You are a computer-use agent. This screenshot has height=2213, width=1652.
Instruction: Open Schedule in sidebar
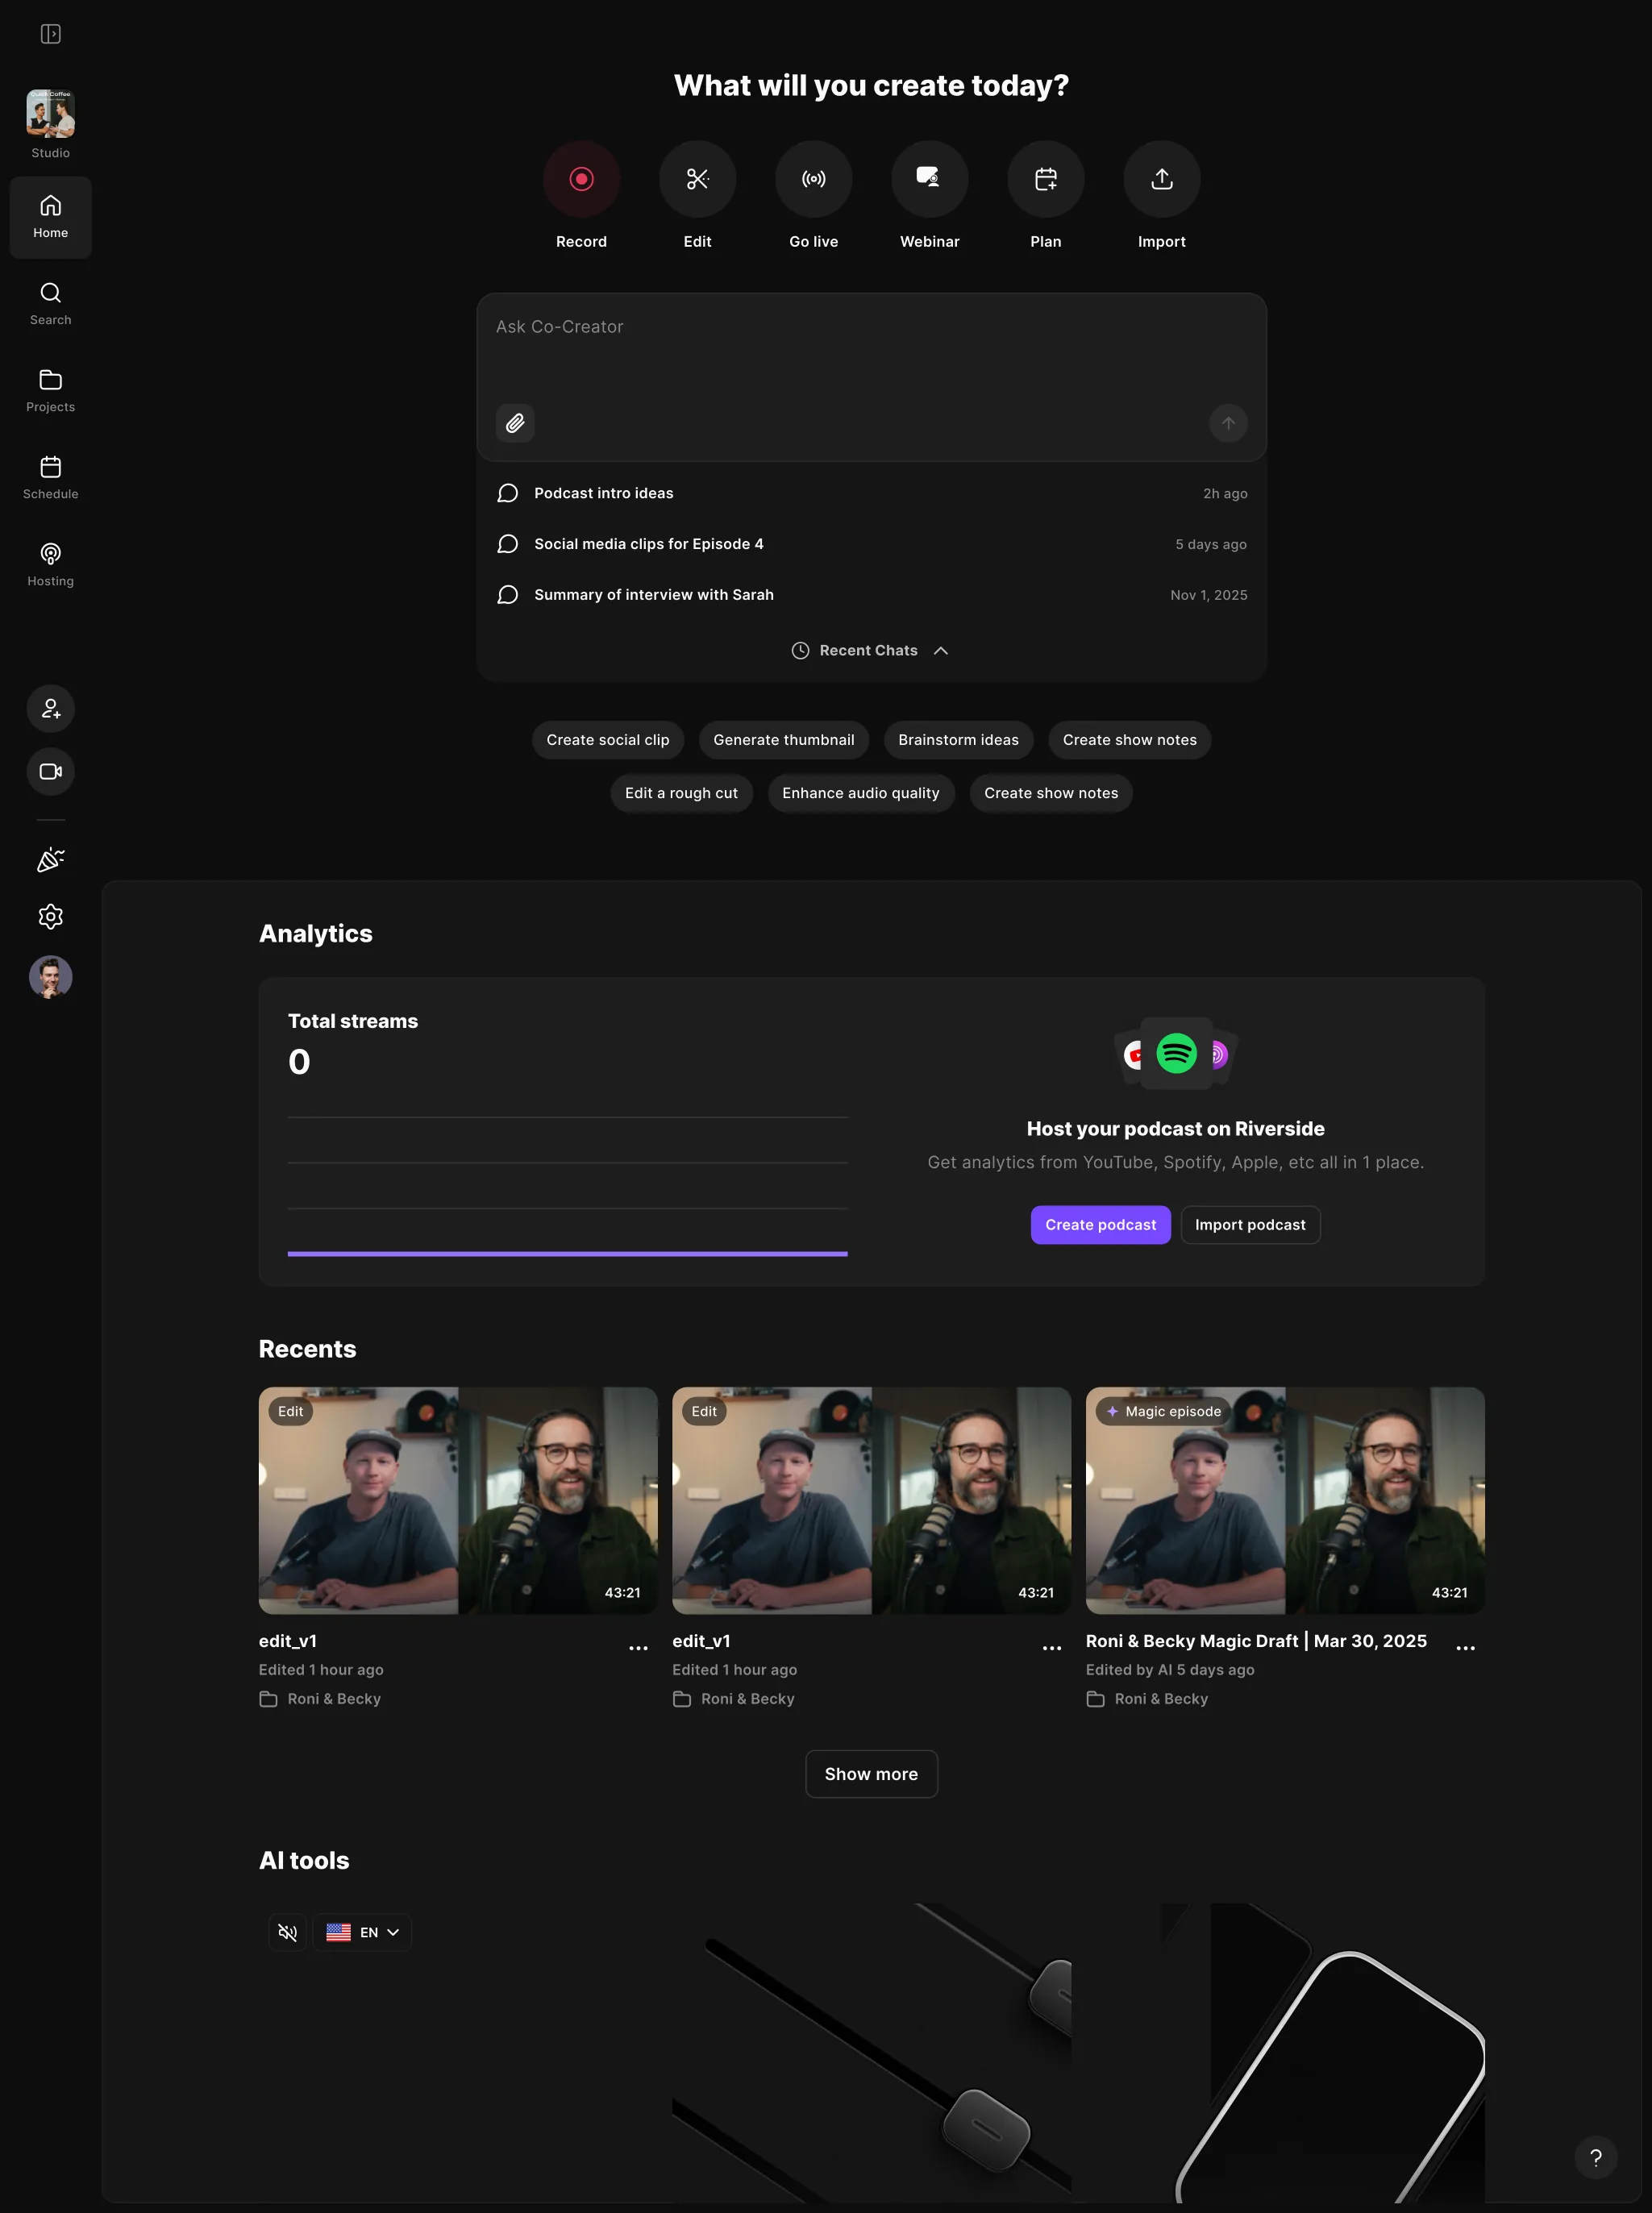click(50, 478)
